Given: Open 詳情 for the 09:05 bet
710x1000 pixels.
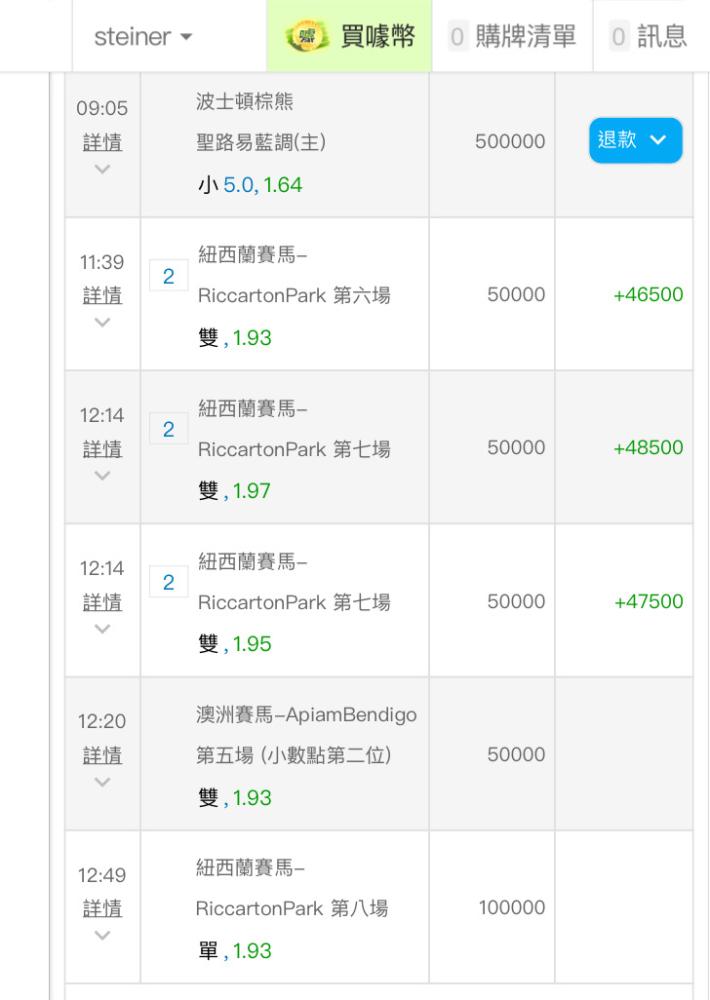Looking at the screenshot, I should coord(102,142).
